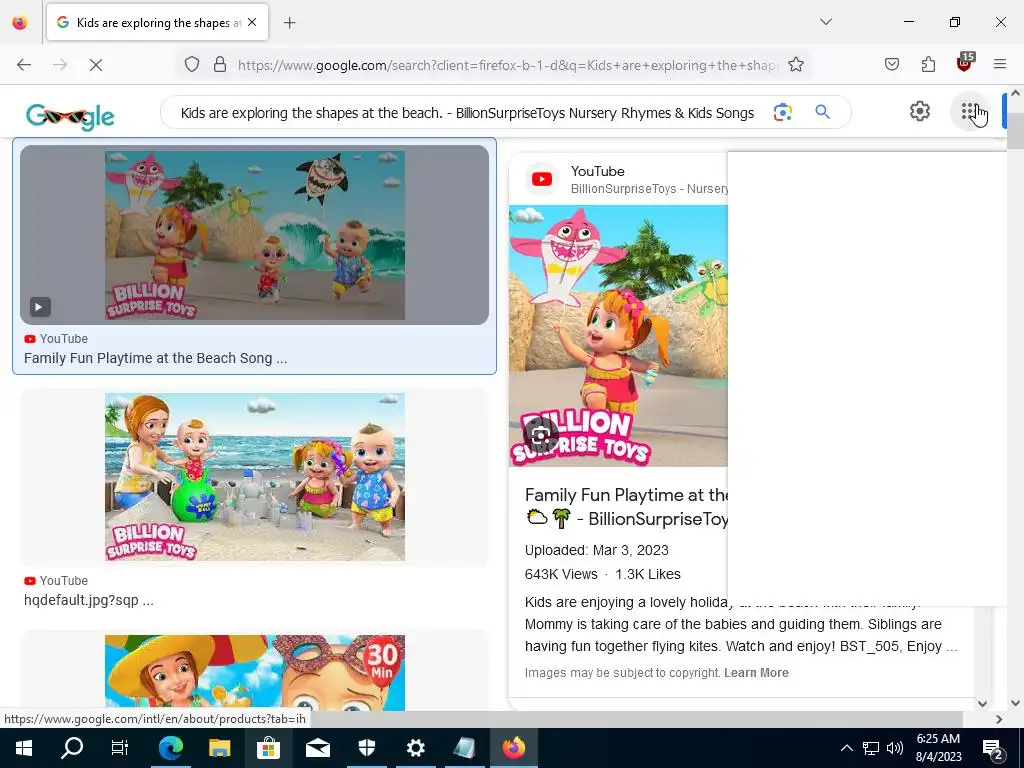Stop loading the page
This screenshot has height=768, width=1024.
tap(96, 65)
